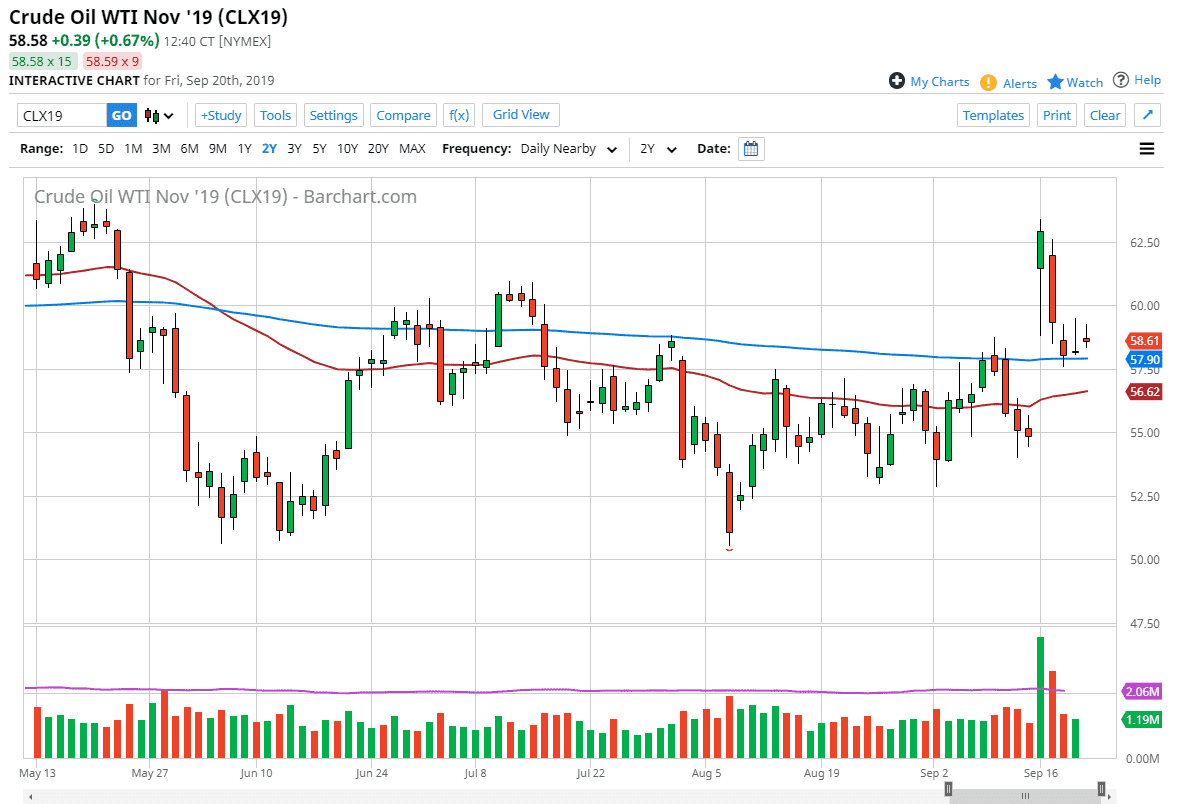
Task: Switch the range to MAX
Action: (412, 148)
